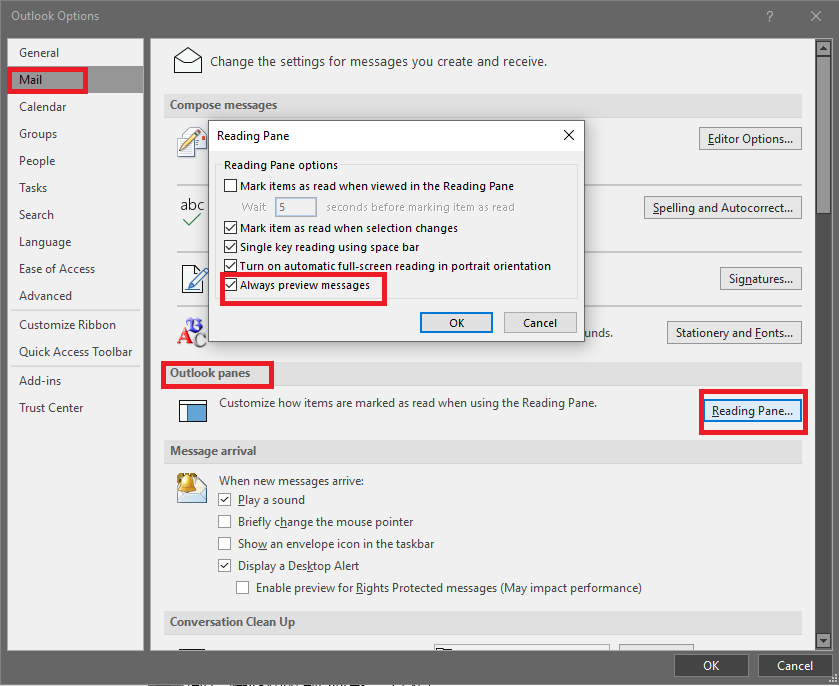Open Add-ins category
839x686 pixels.
coord(75,380)
